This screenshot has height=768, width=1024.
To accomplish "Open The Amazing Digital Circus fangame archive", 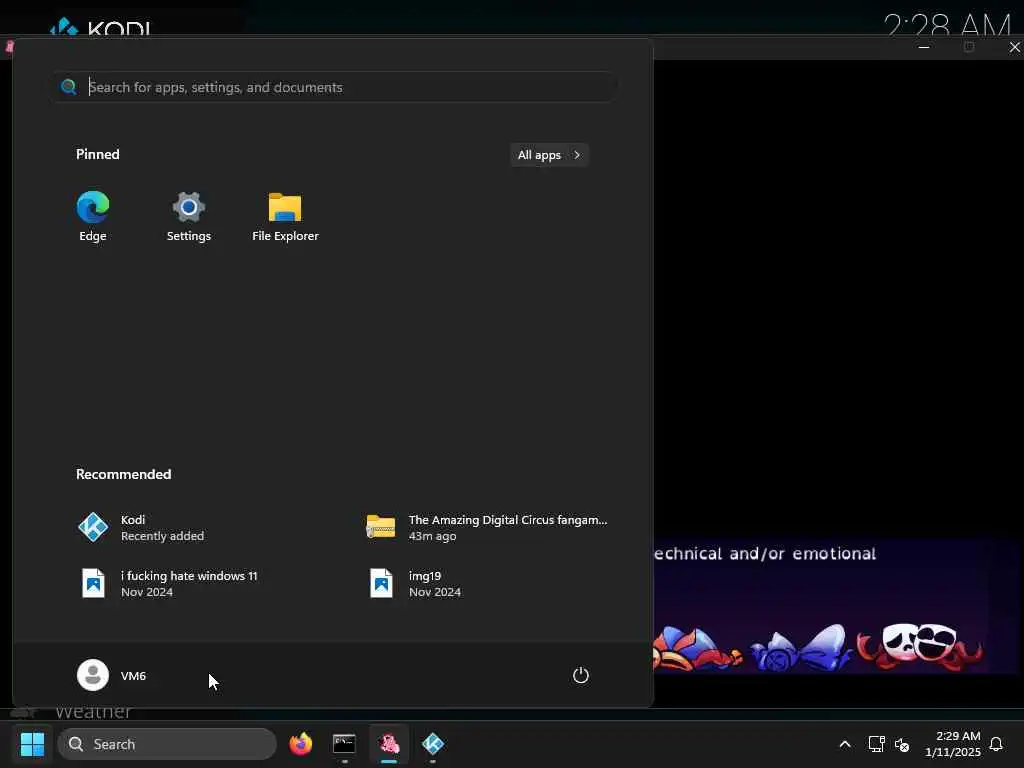I will coord(487,528).
